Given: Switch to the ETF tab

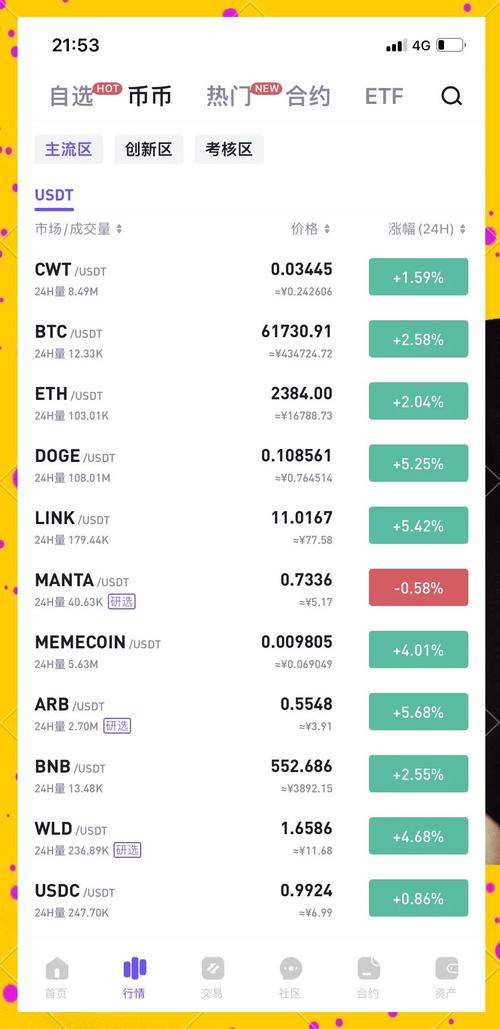Looking at the screenshot, I should 384,96.
